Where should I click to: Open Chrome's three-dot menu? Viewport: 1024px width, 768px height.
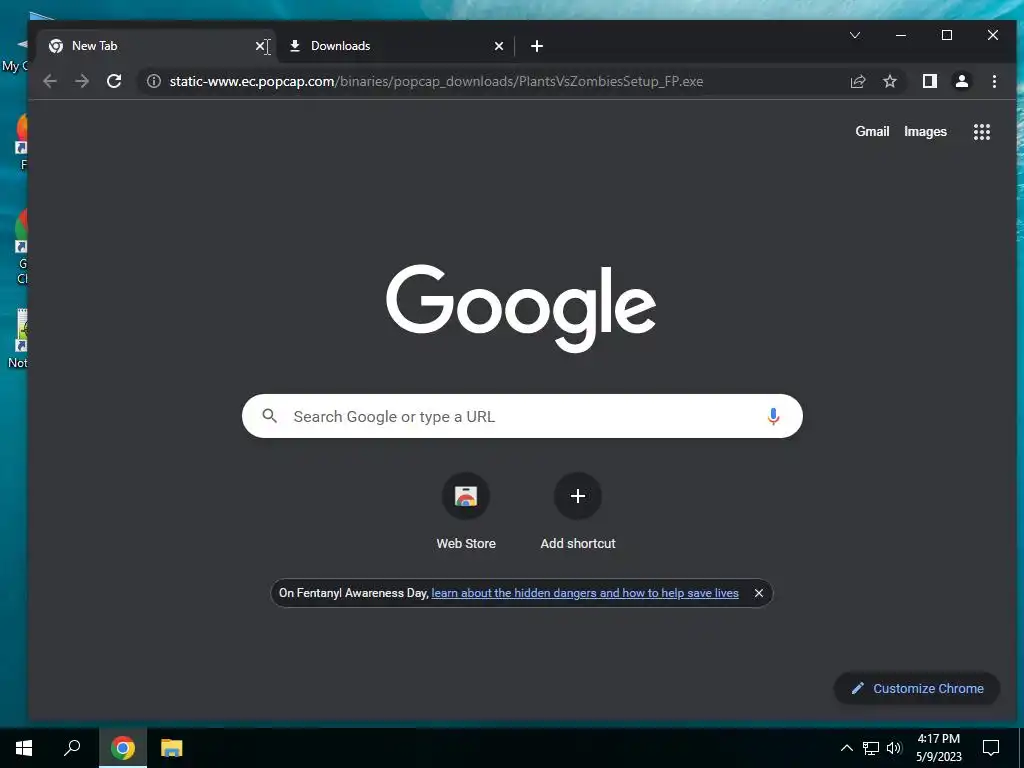pyautogui.click(x=994, y=82)
